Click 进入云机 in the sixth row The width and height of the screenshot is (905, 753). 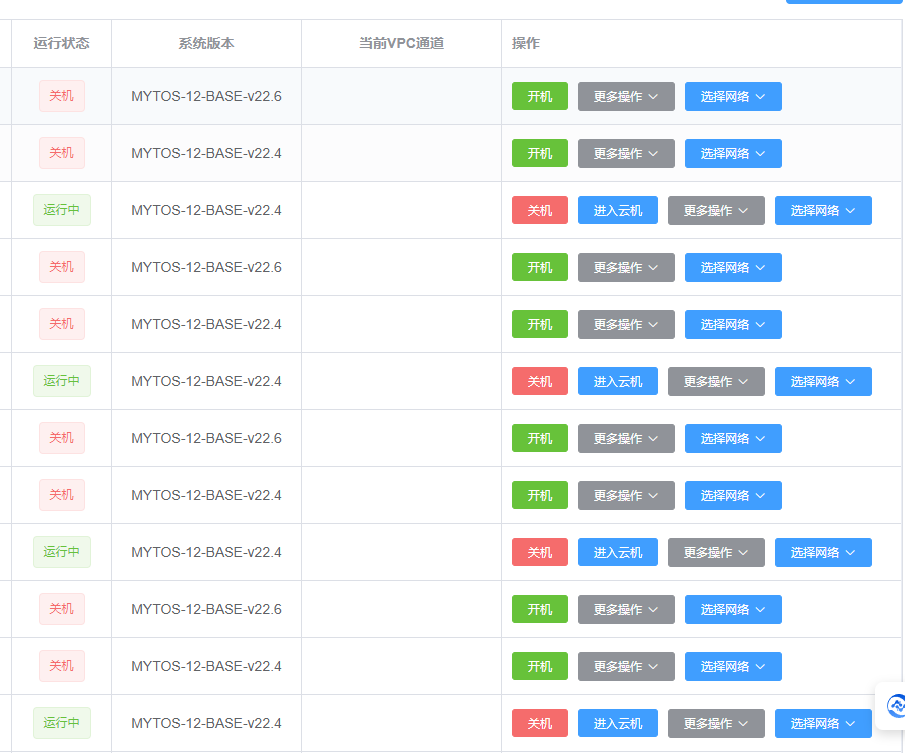[x=617, y=382]
